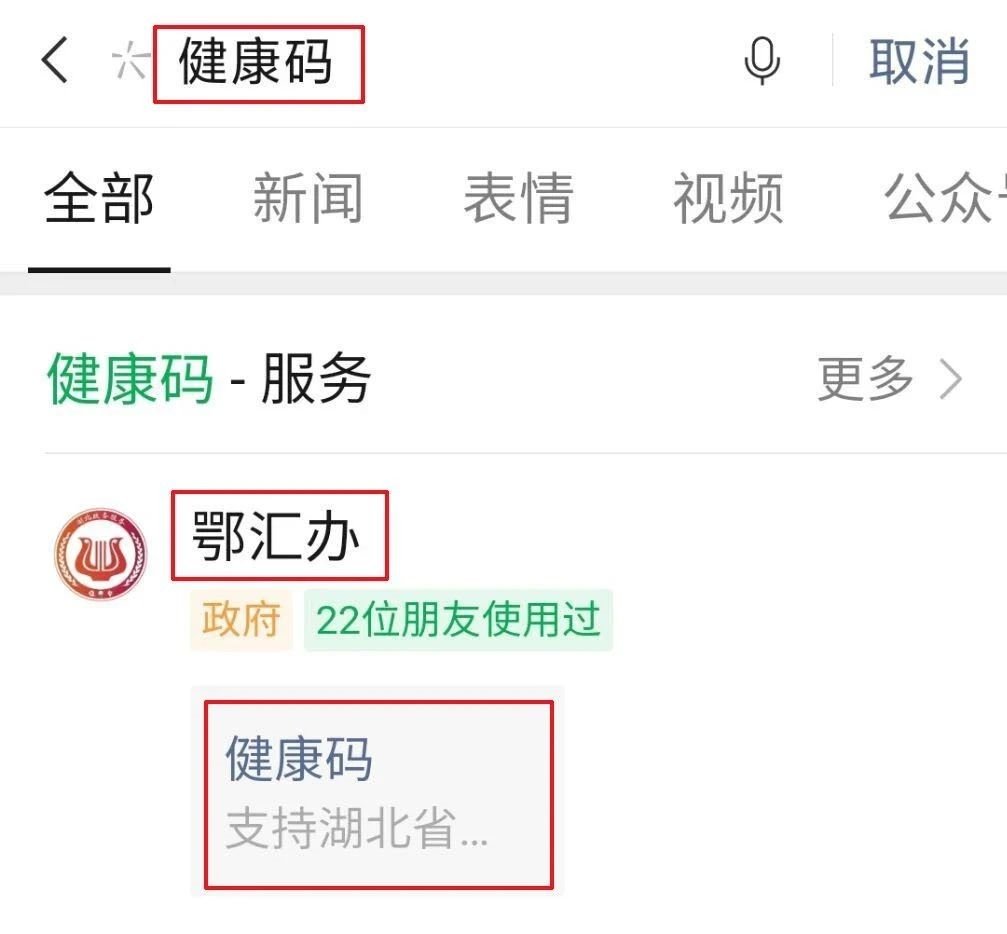Image resolution: width=1007 pixels, height=934 pixels.
Task: Tap the chevron next to 更多
Action: [951, 380]
